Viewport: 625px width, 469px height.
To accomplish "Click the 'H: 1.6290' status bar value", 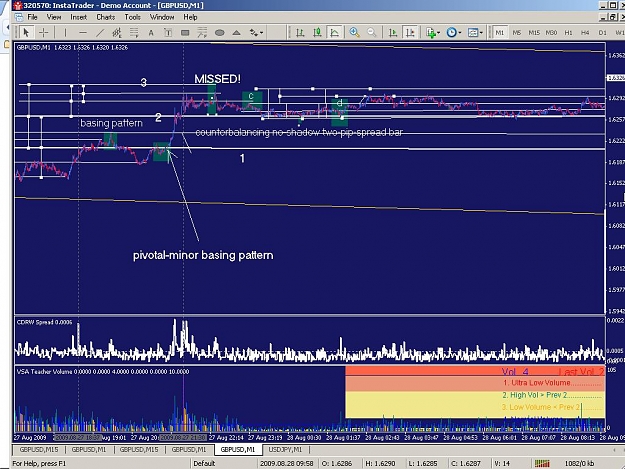I will (x=380, y=463).
